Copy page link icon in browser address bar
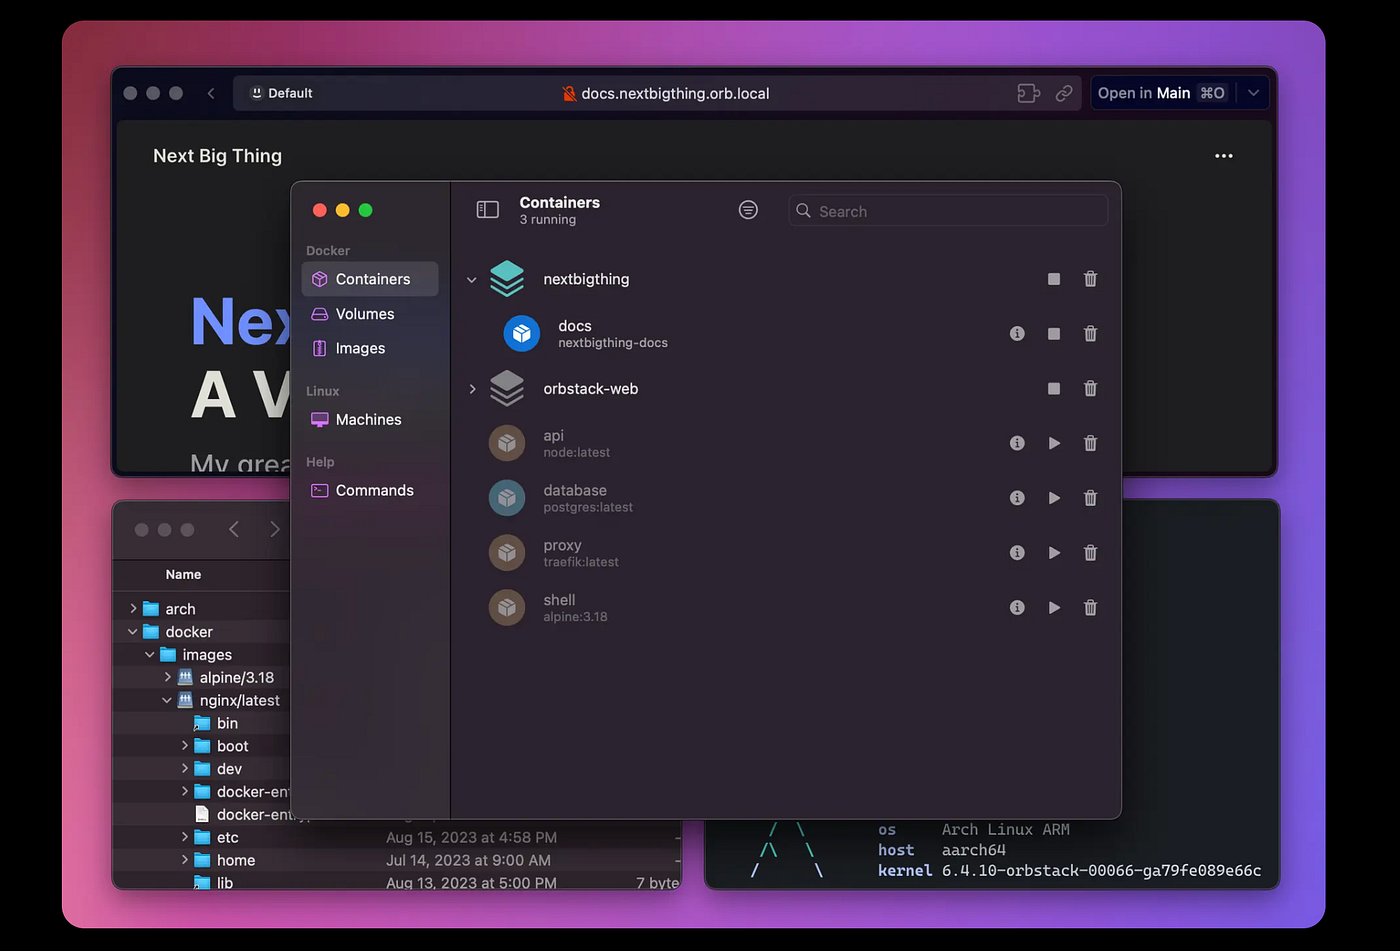 pos(1064,93)
